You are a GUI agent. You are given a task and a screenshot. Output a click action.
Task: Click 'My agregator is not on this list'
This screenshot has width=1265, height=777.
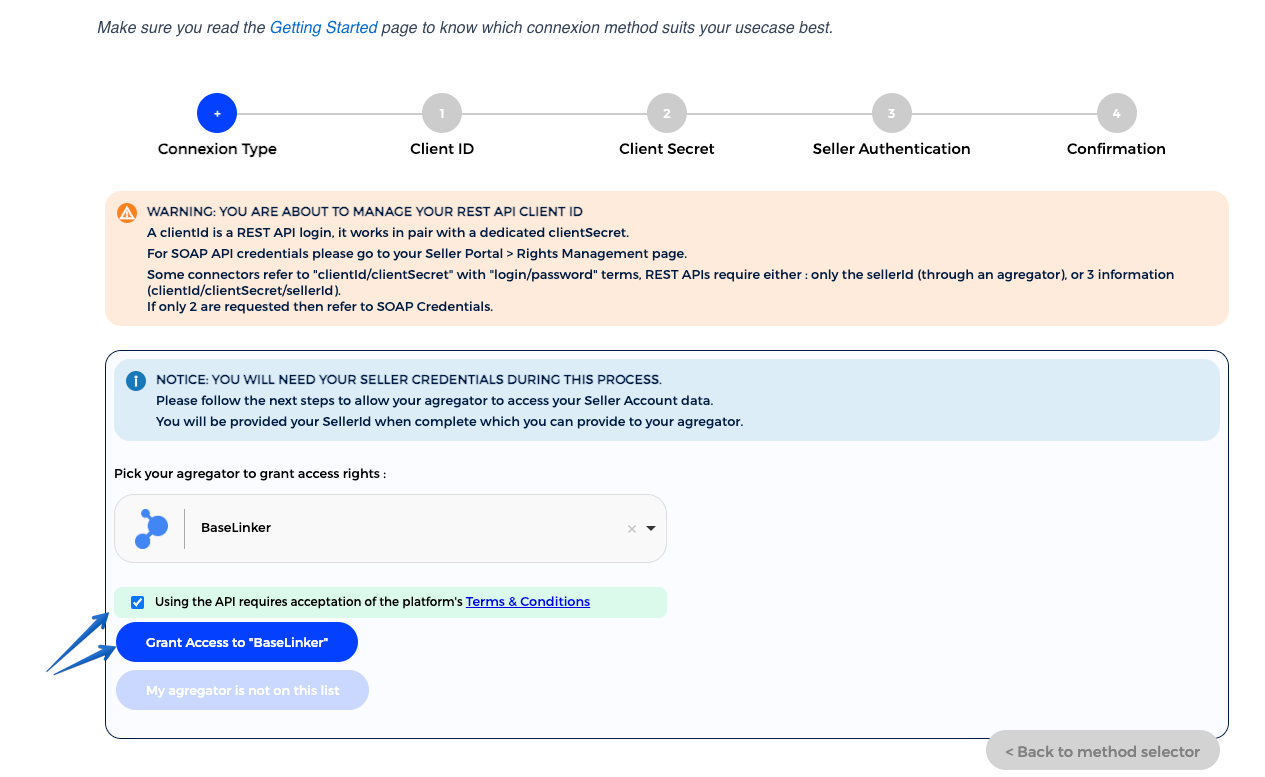[x=242, y=690]
